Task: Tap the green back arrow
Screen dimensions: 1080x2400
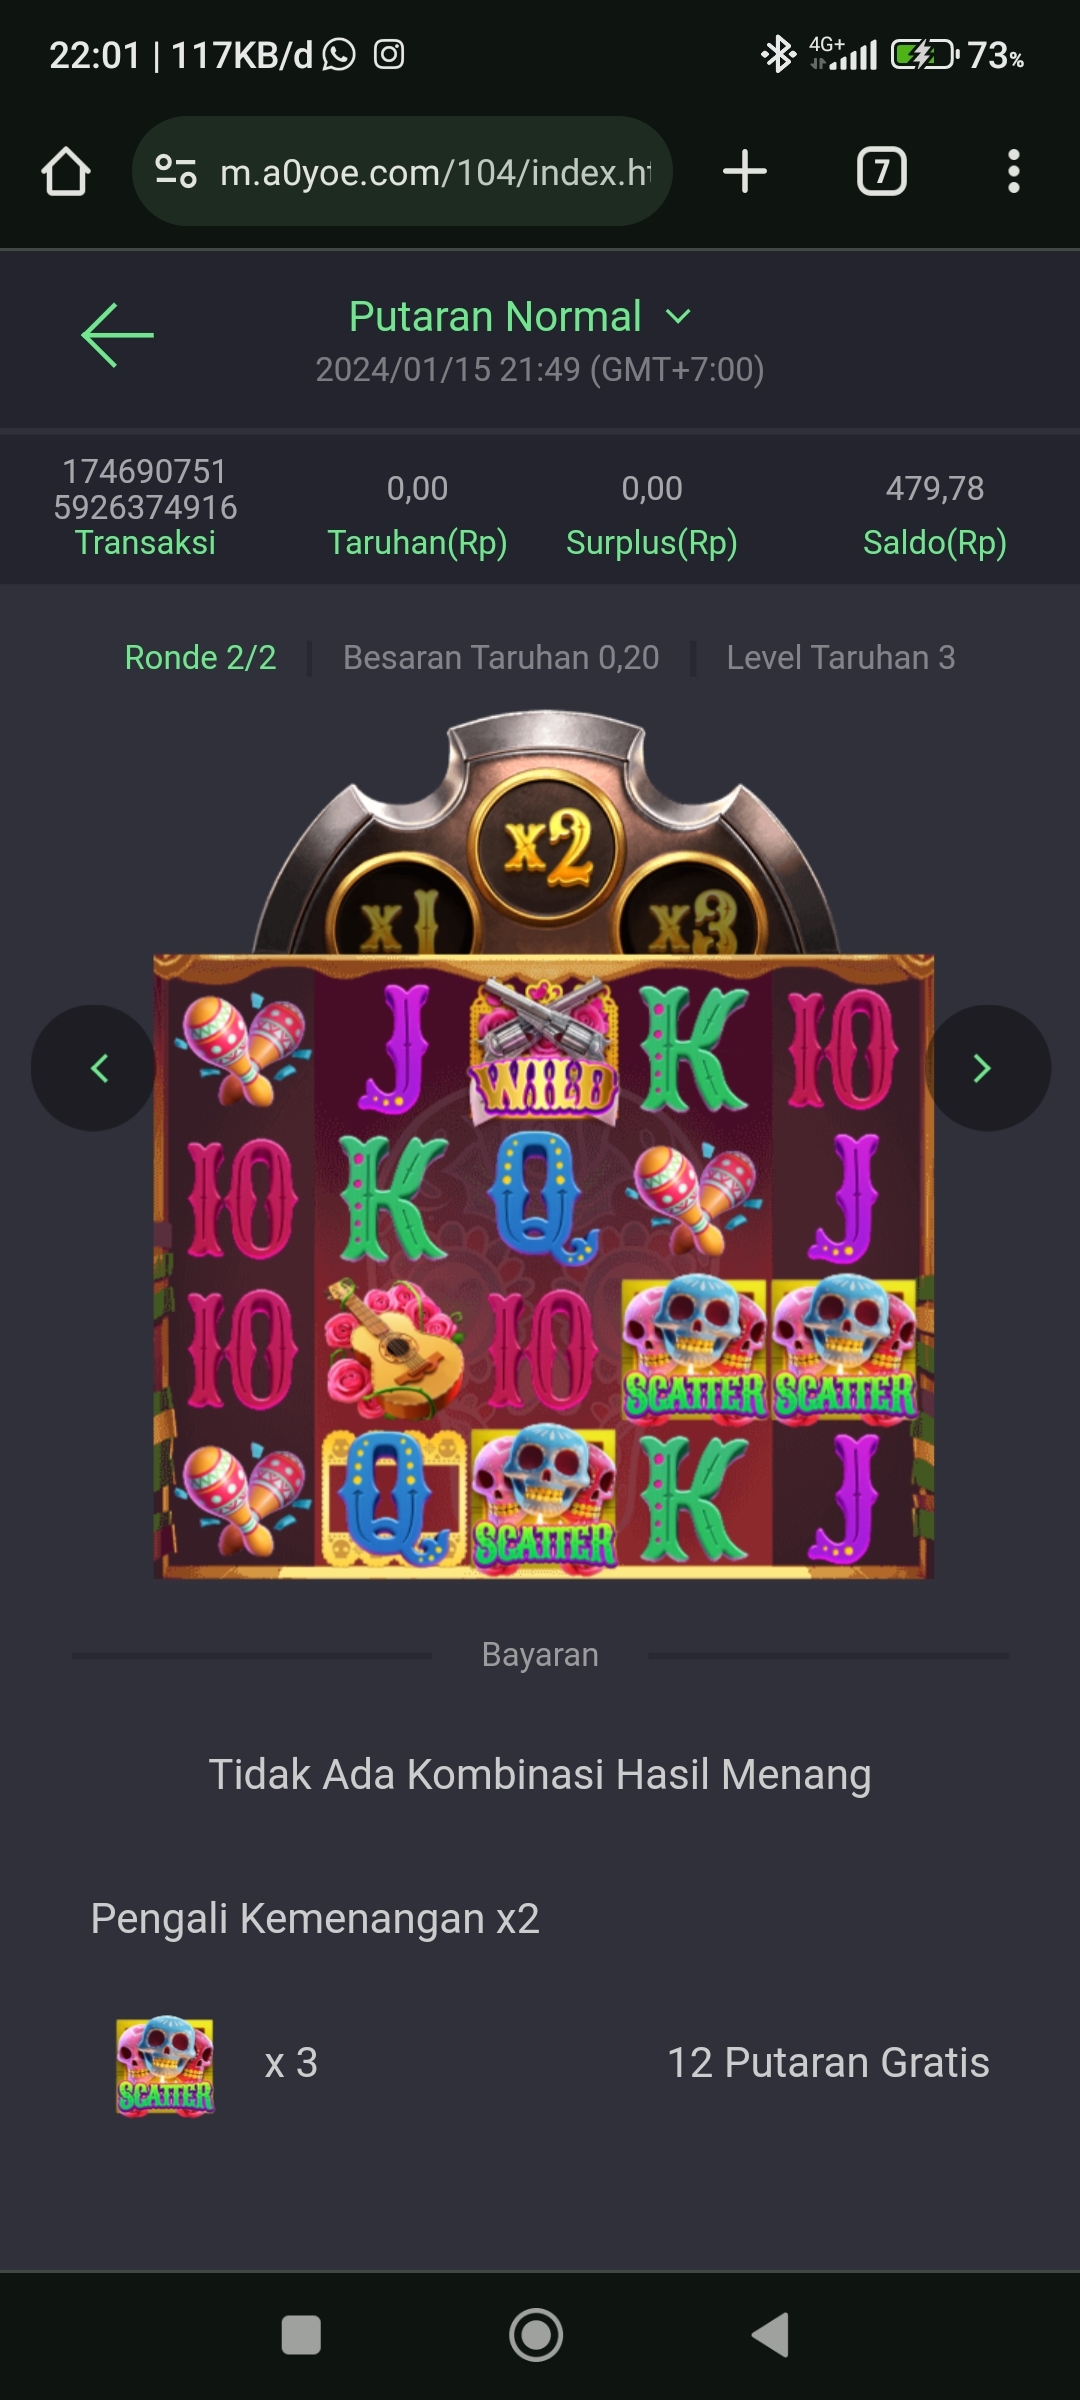Action: coord(117,335)
